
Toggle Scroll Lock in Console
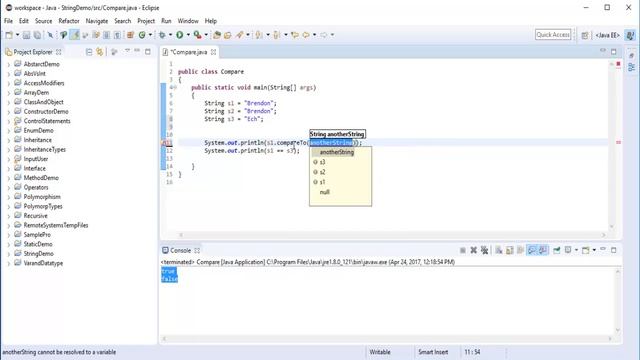510,250
